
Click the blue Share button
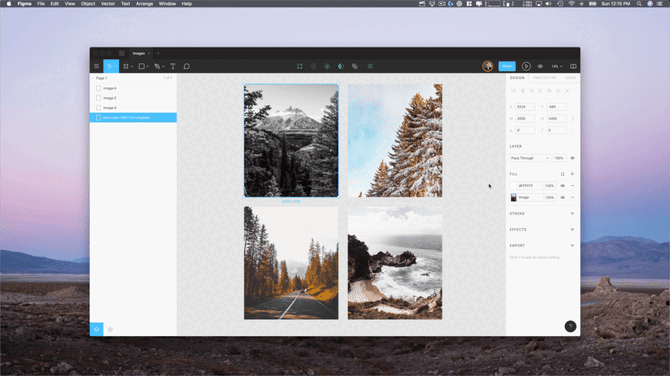507,66
